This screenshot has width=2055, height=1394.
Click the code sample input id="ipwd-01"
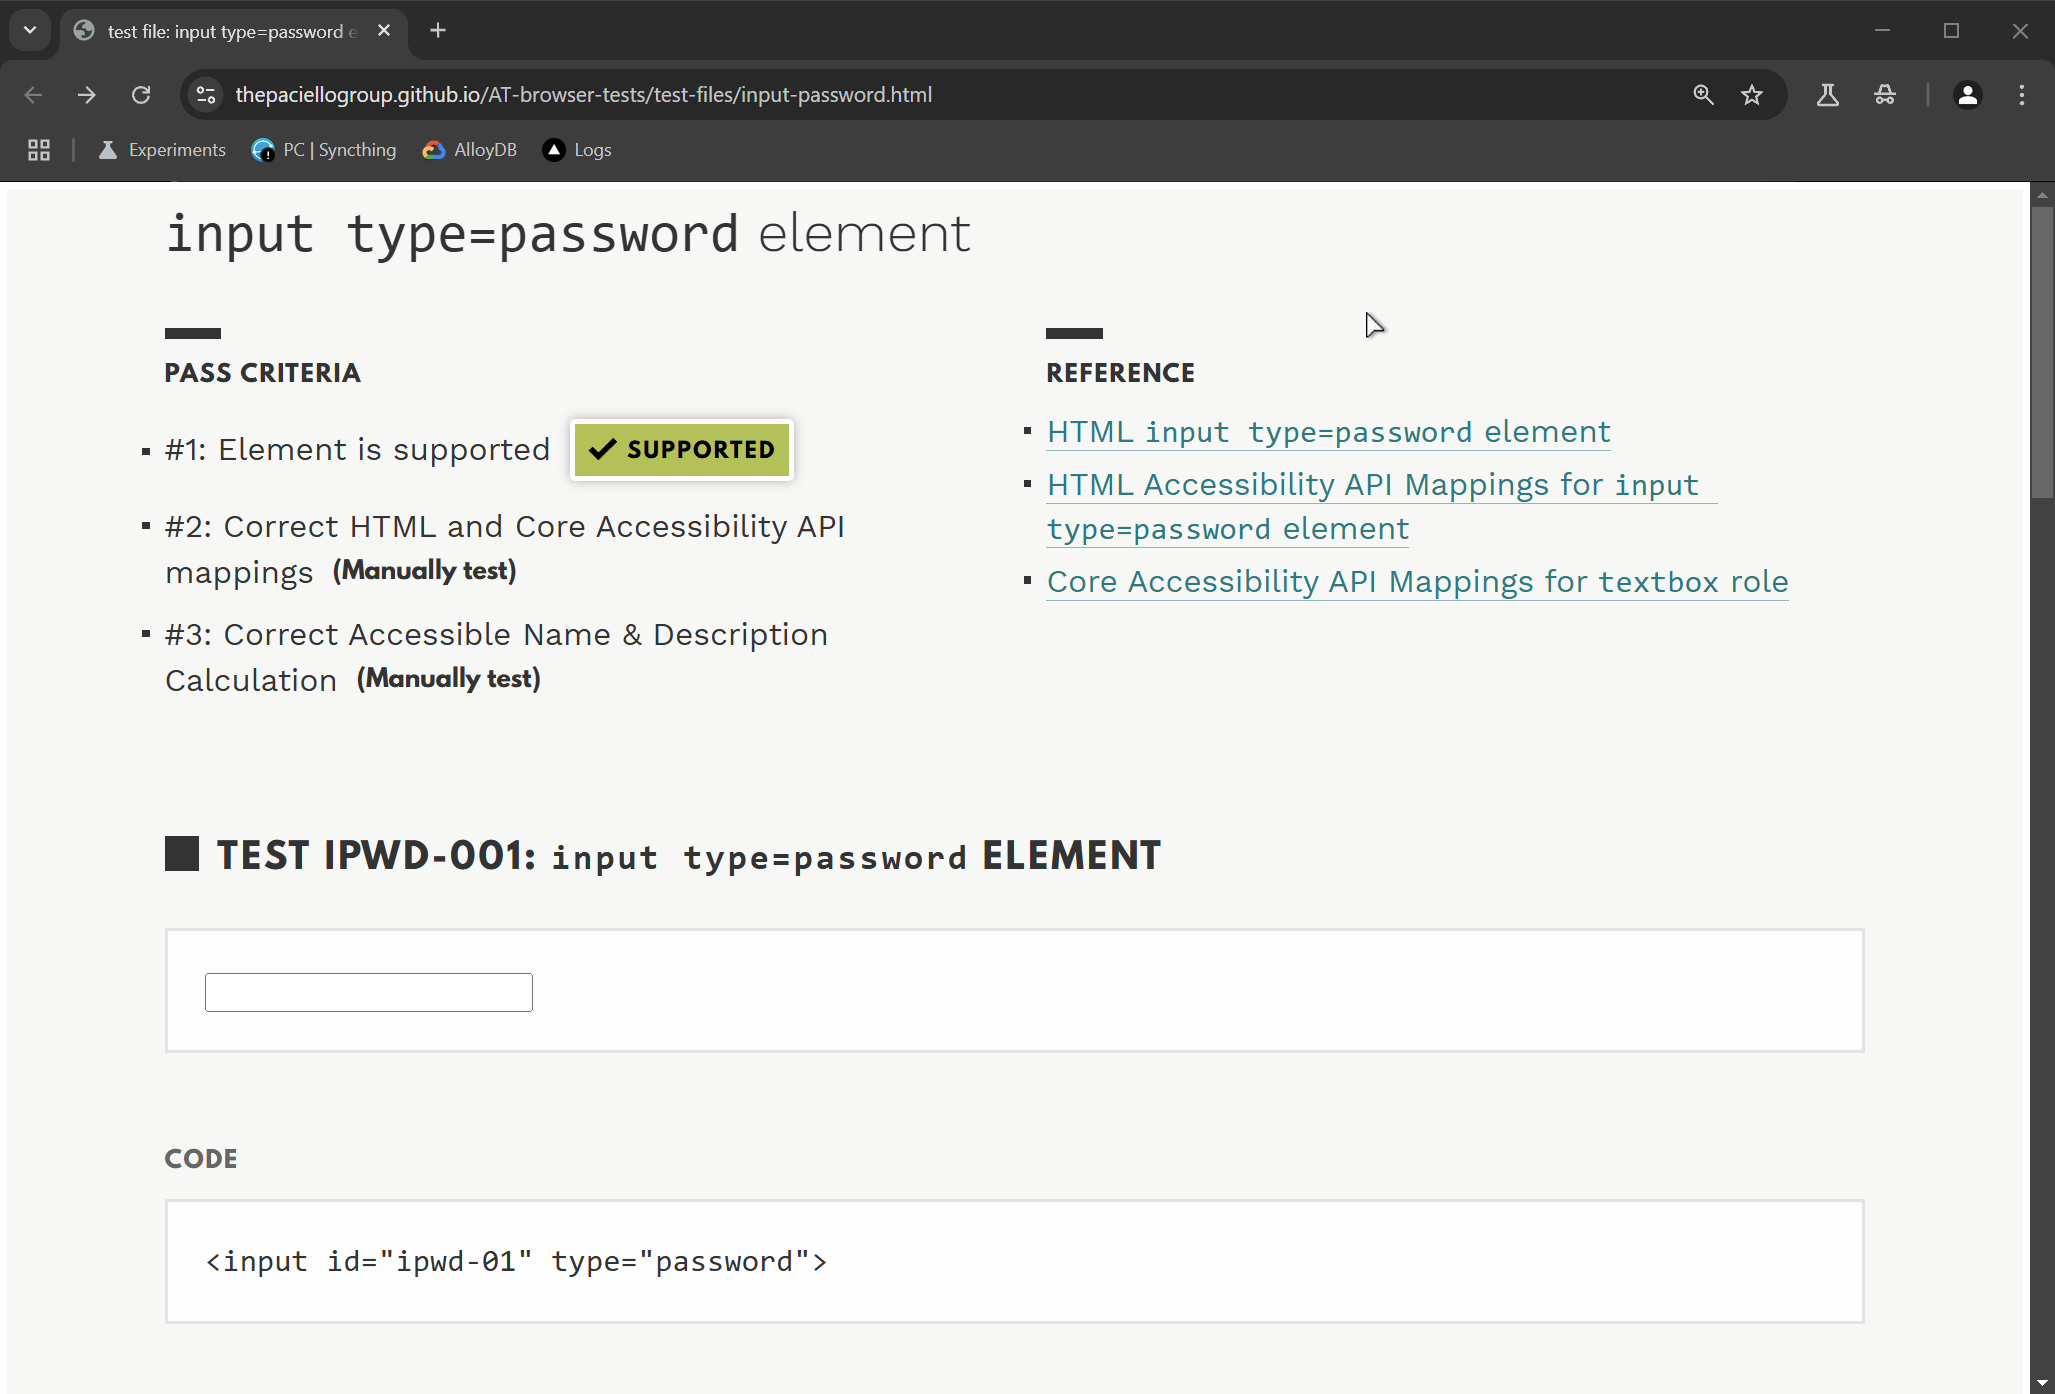(x=516, y=1262)
